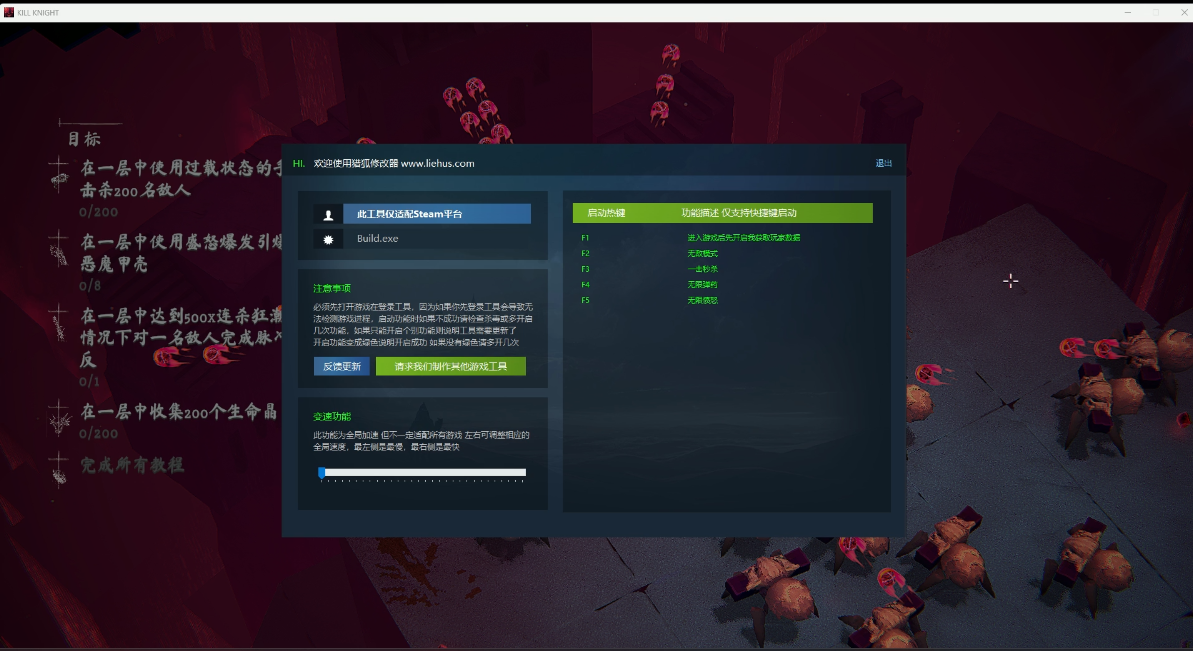The image size is (1193, 651).
Task: Click the 无敌模式 function description
Action: coord(702,253)
